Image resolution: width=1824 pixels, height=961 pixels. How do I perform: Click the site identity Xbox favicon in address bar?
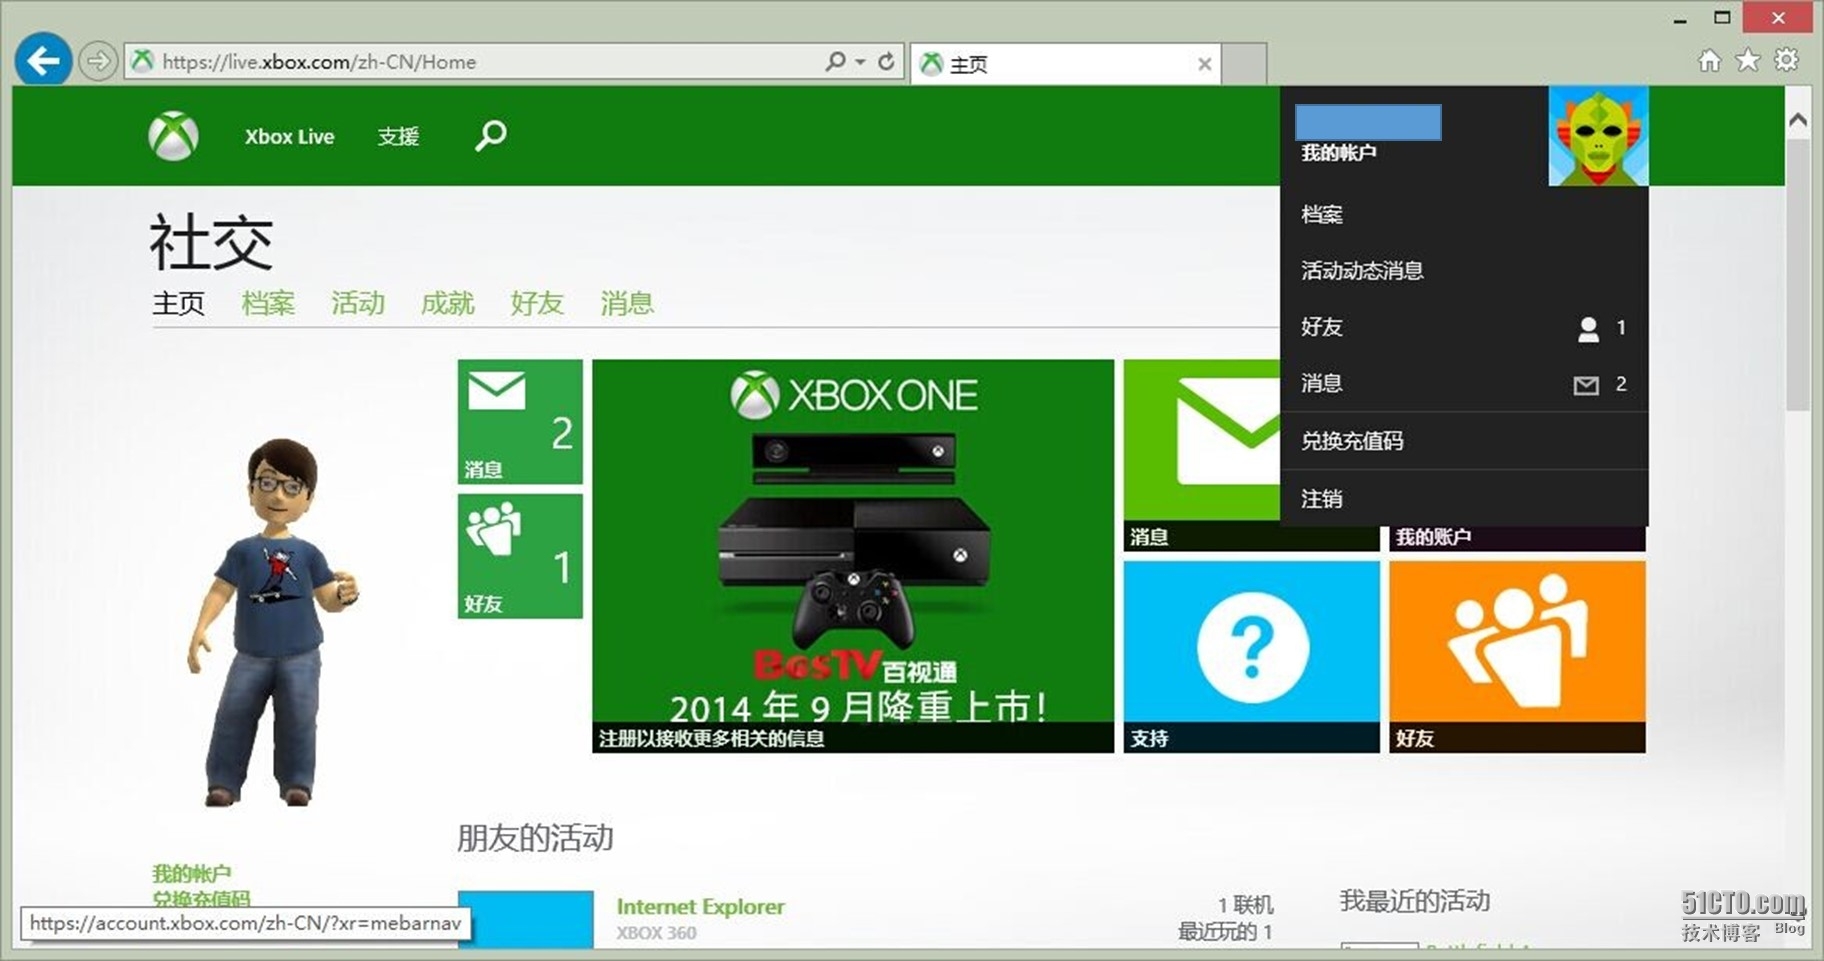click(x=143, y=61)
